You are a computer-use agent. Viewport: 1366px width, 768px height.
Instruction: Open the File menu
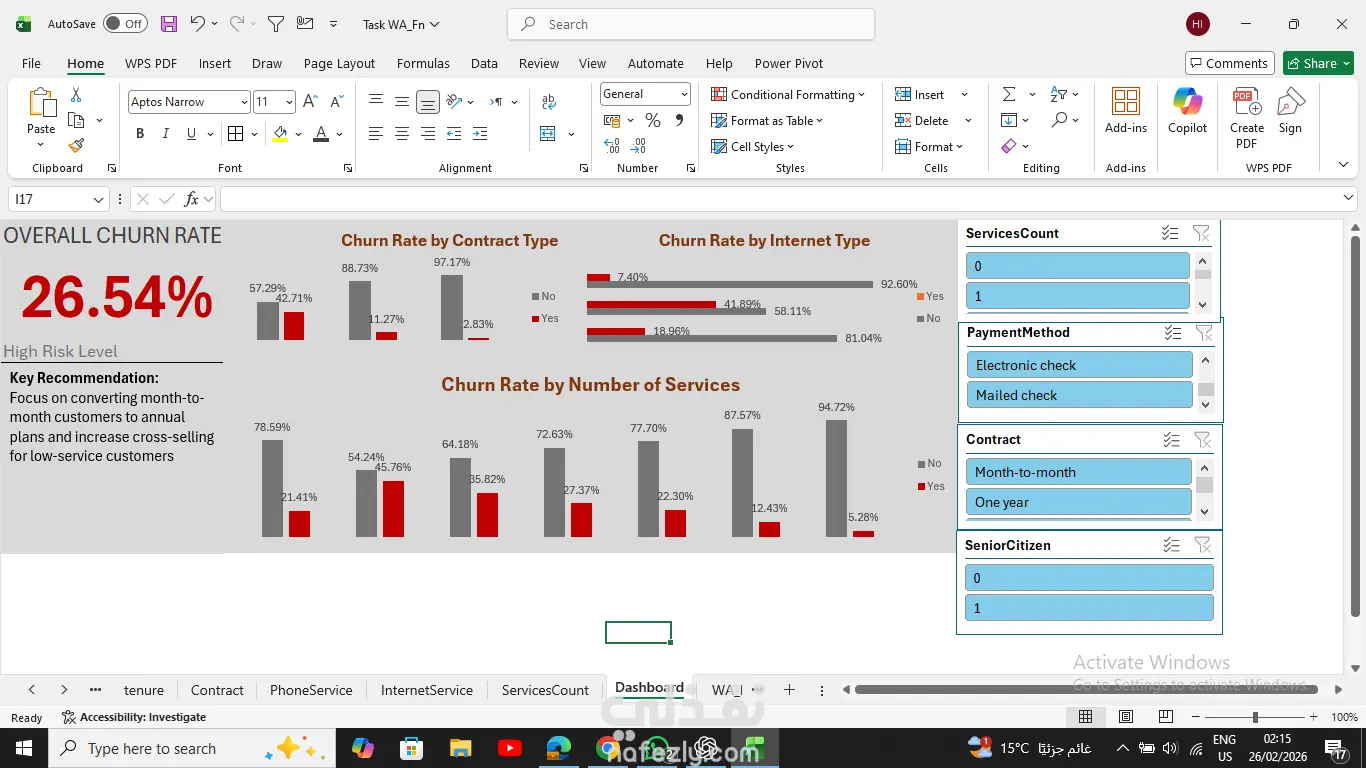point(31,63)
